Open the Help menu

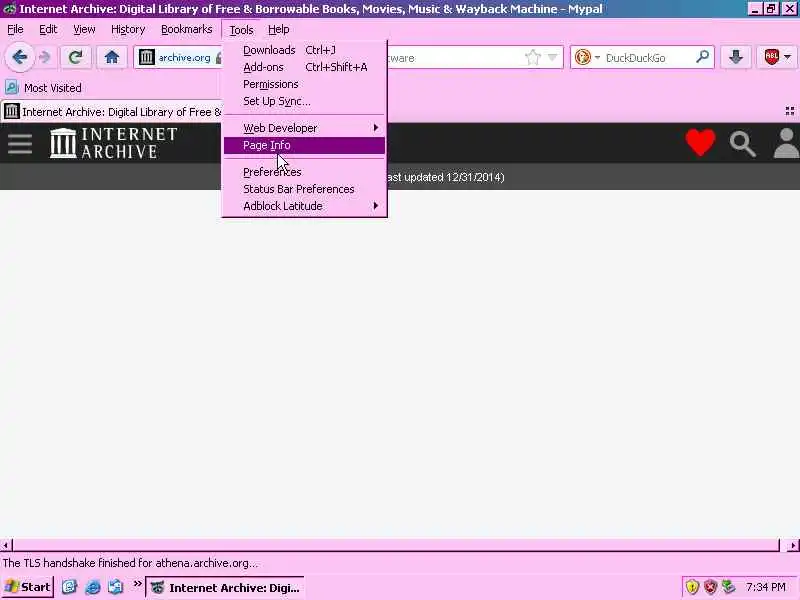(x=279, y=30)
